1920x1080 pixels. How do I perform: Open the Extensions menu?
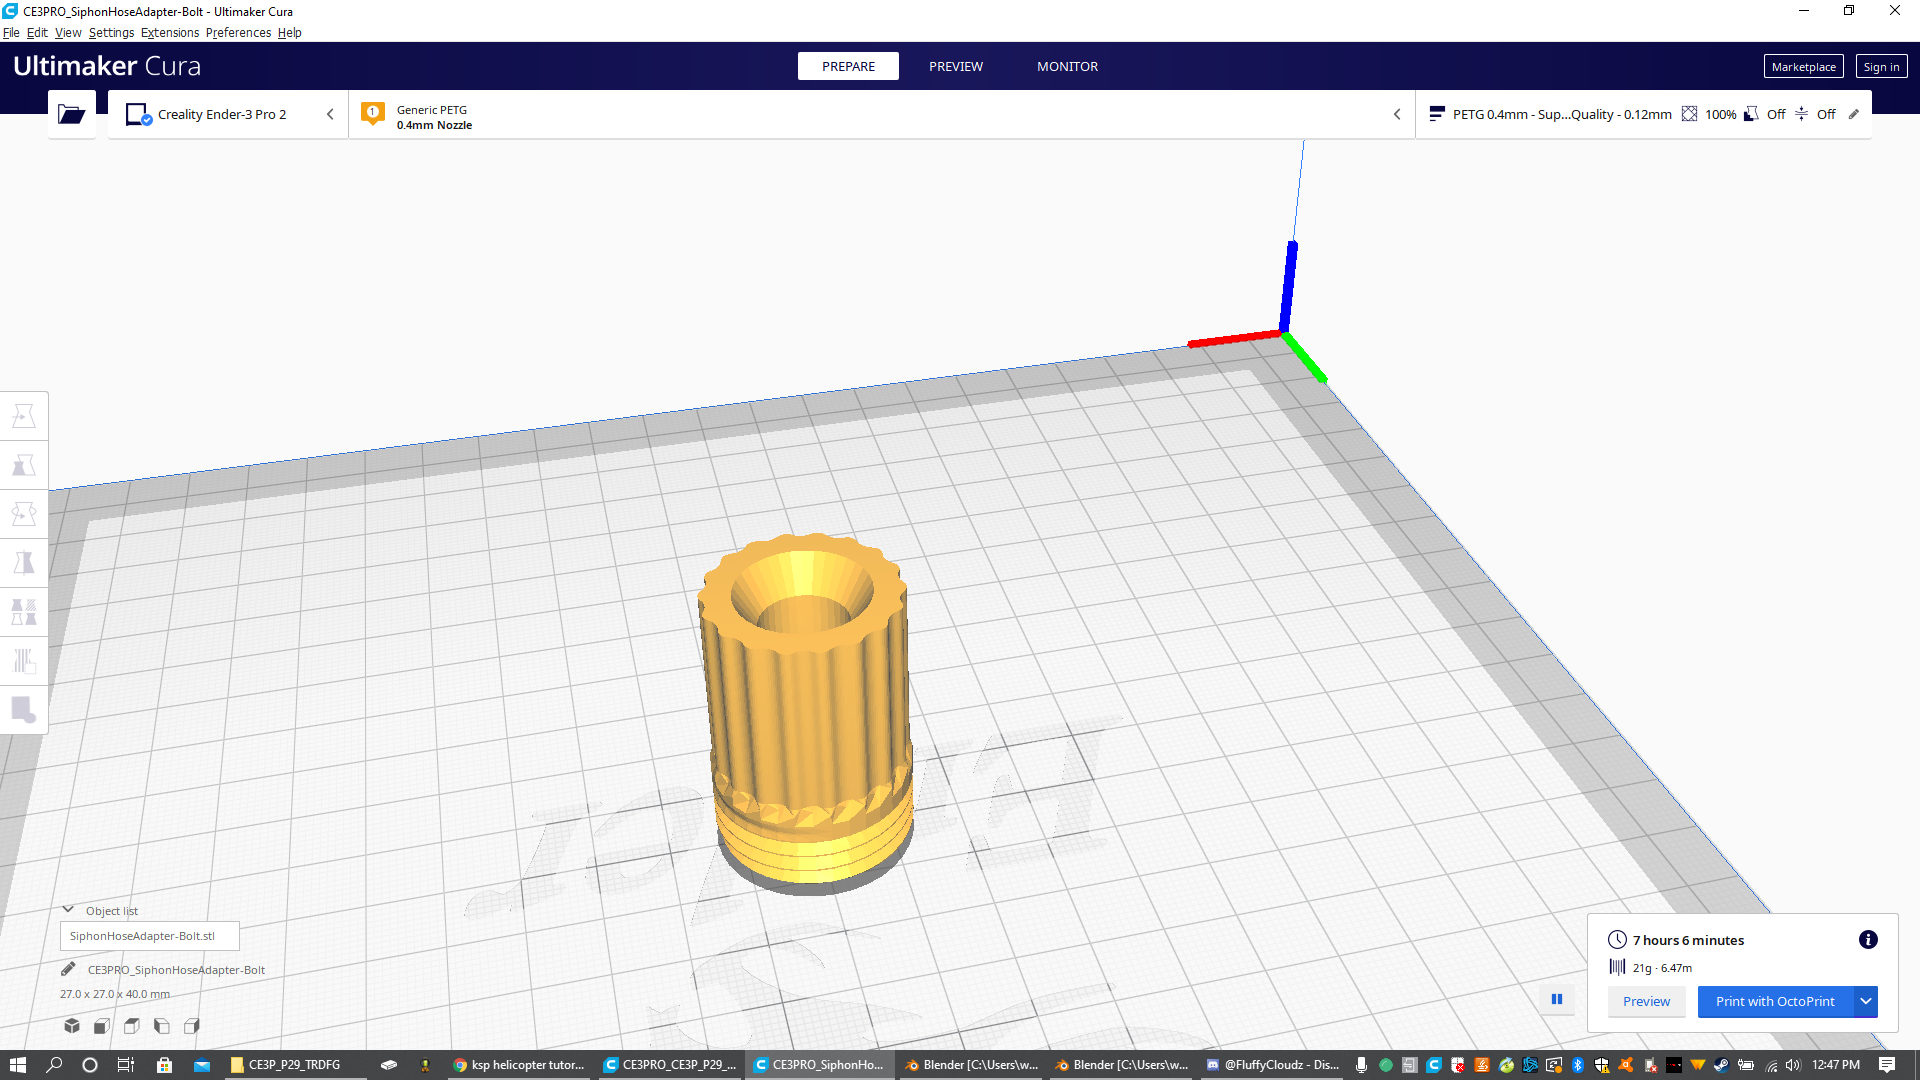(170, 33)
